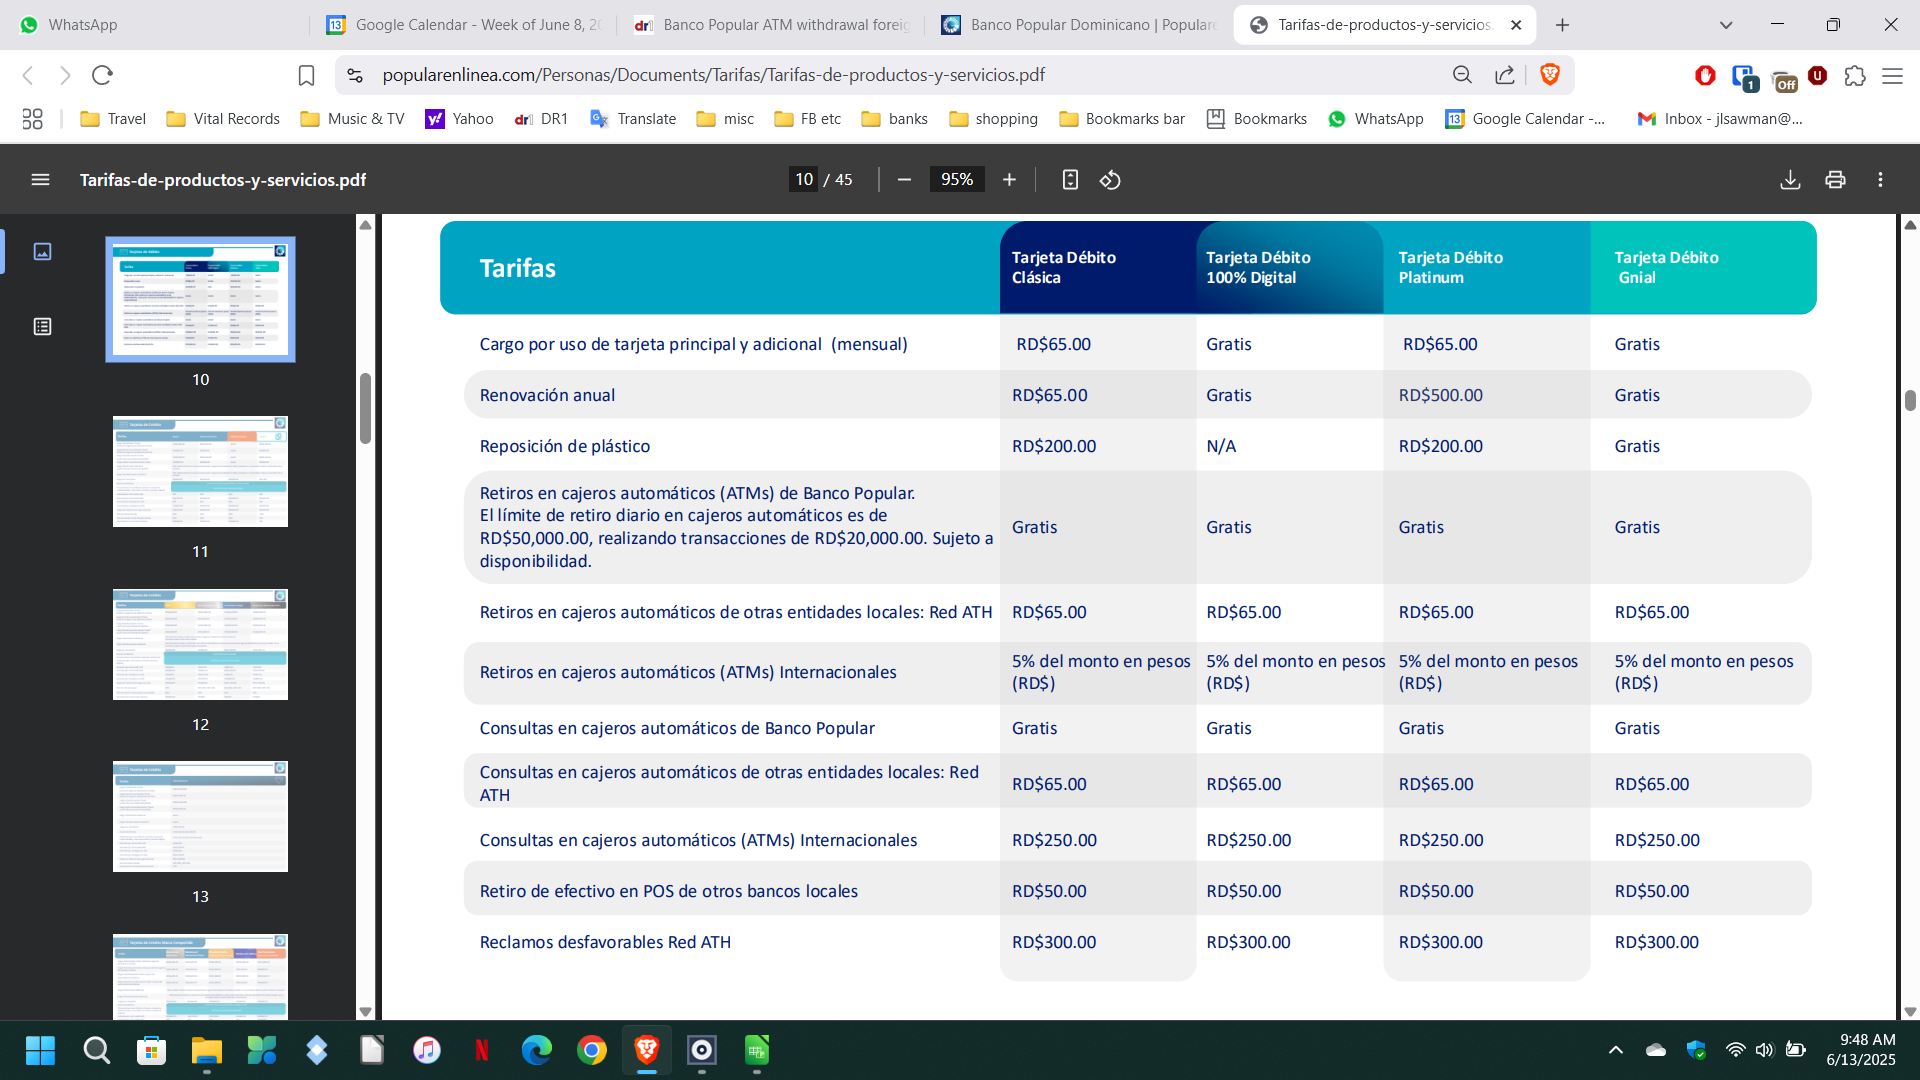
Task: Open the DR1 bookmark
Action: (x=540, y=119)
